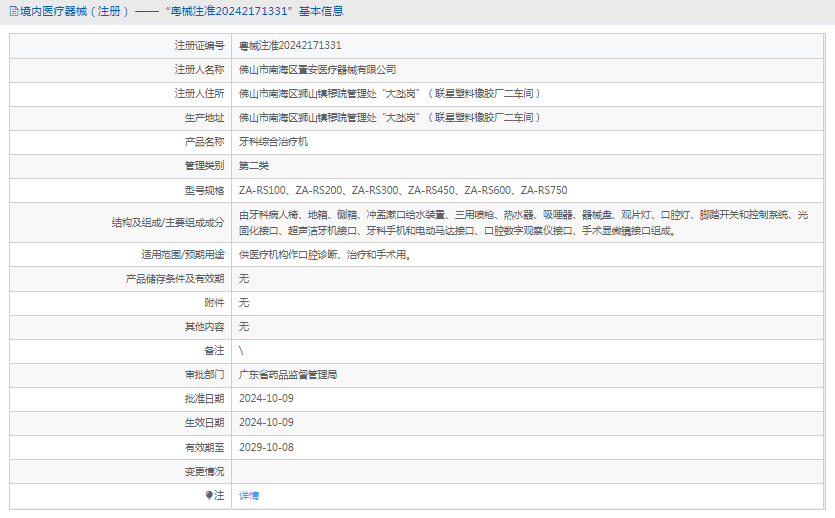835x518 pixels.
Task: Click the document icon before the page title
Action: tap(14, 11)
